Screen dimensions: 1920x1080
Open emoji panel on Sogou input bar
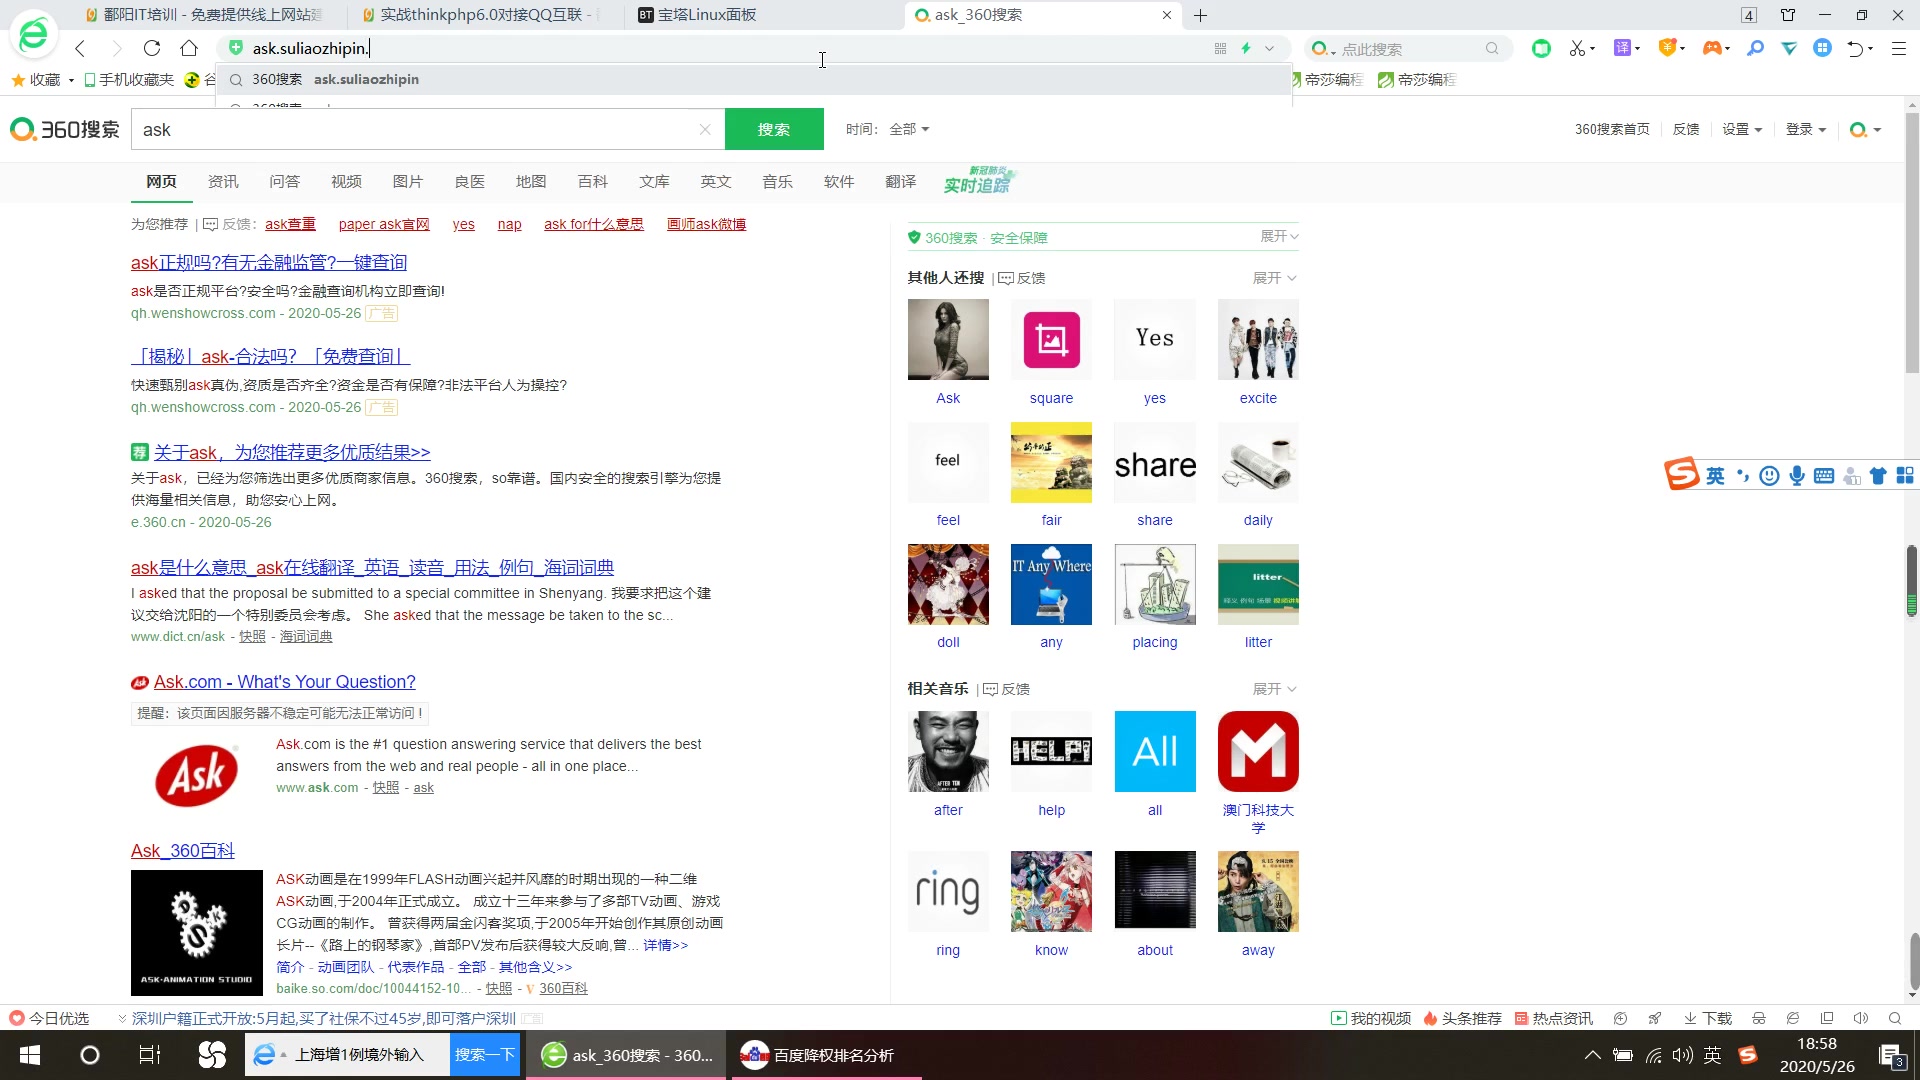[1769, 477]
